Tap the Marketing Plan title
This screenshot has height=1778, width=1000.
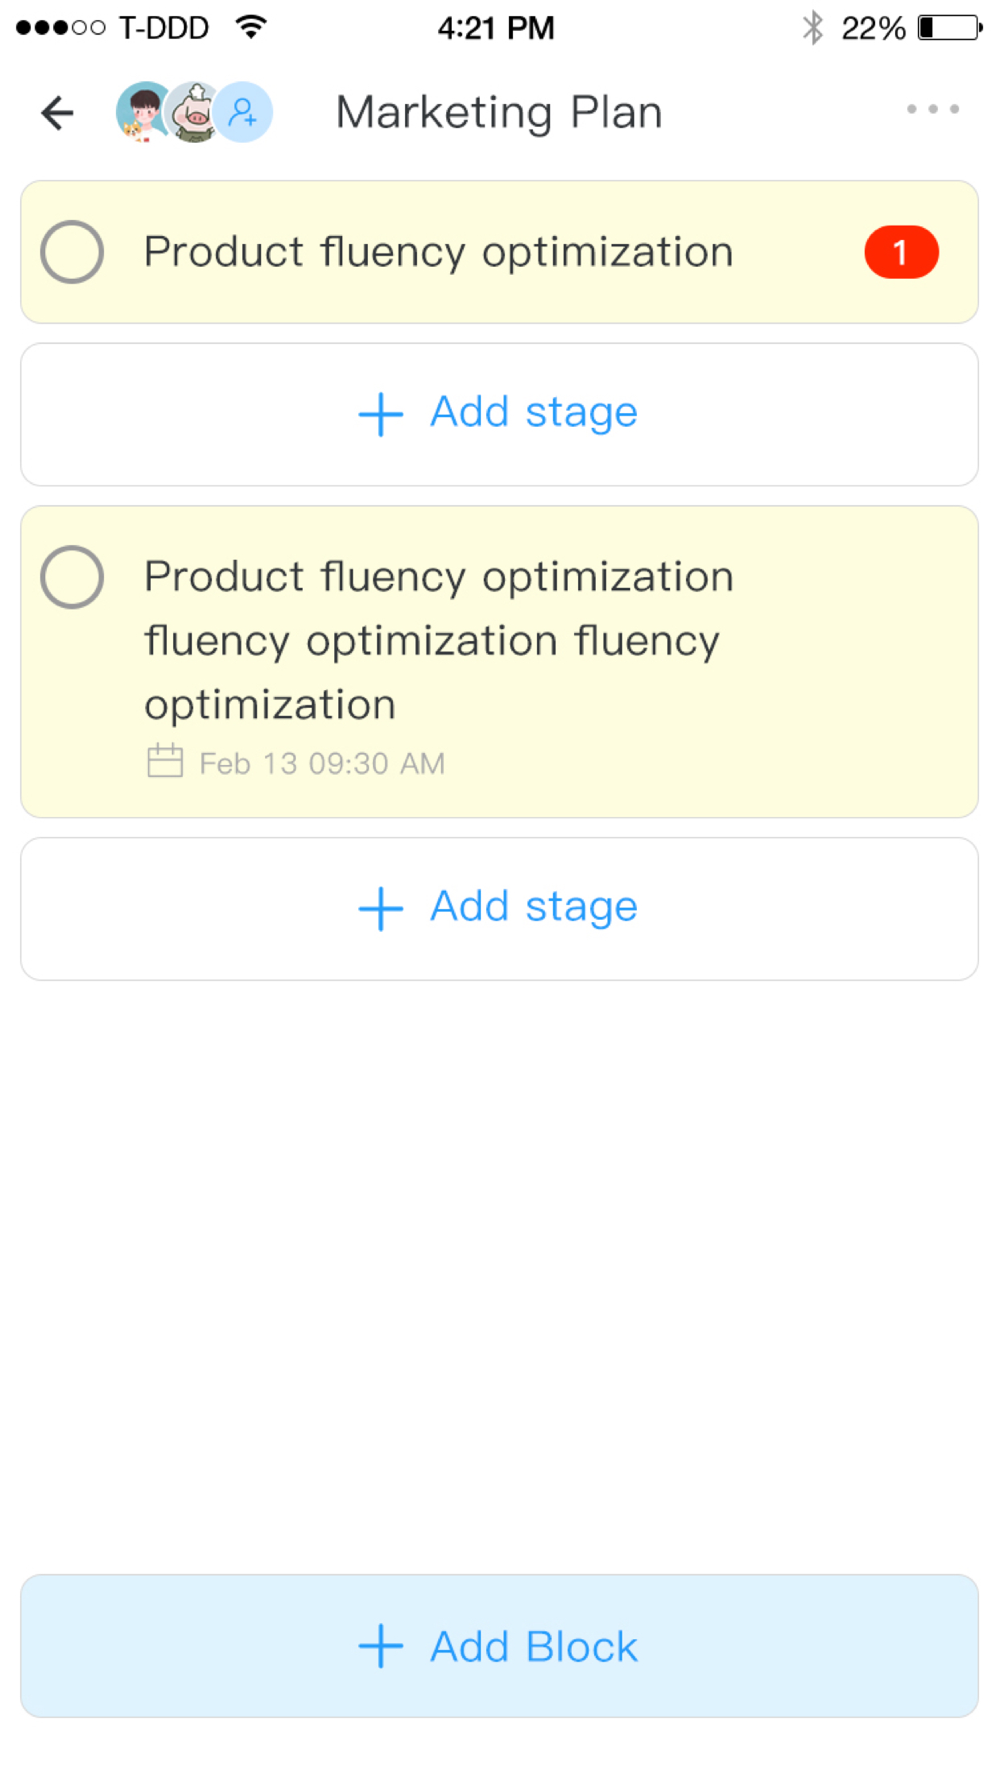coord(498,112)
